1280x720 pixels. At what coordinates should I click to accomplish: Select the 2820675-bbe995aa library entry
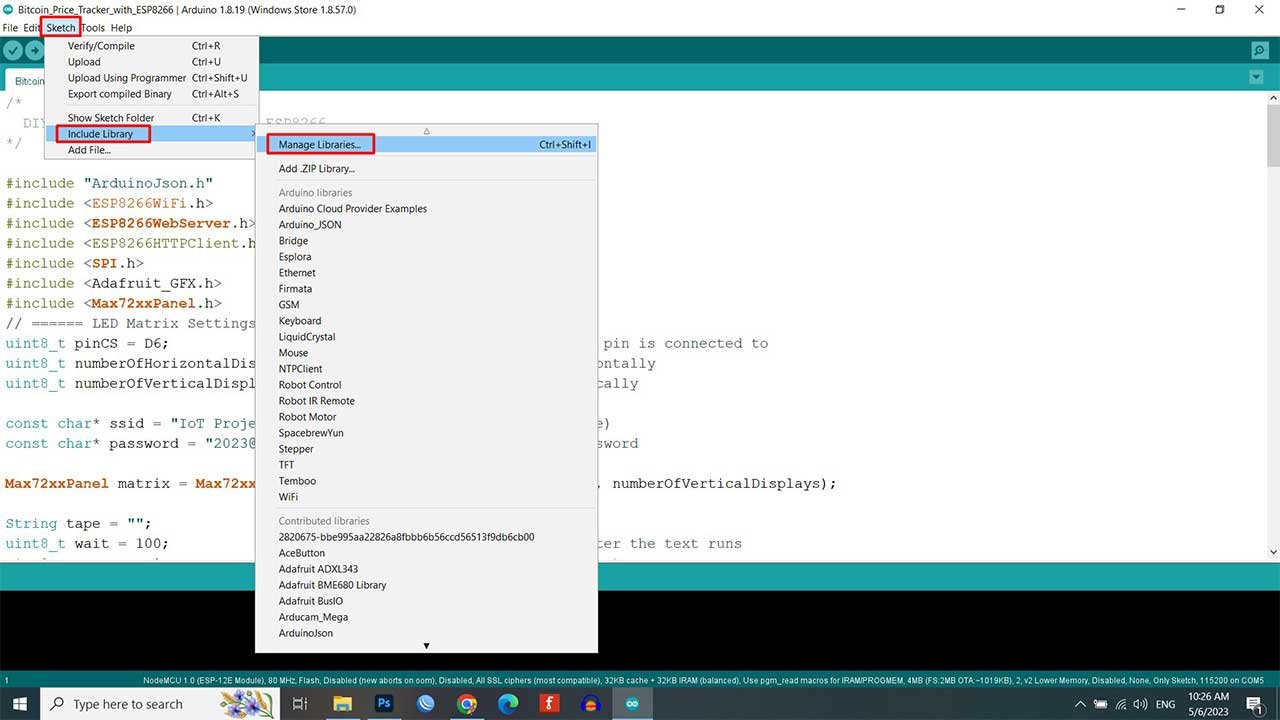[428, 537]
